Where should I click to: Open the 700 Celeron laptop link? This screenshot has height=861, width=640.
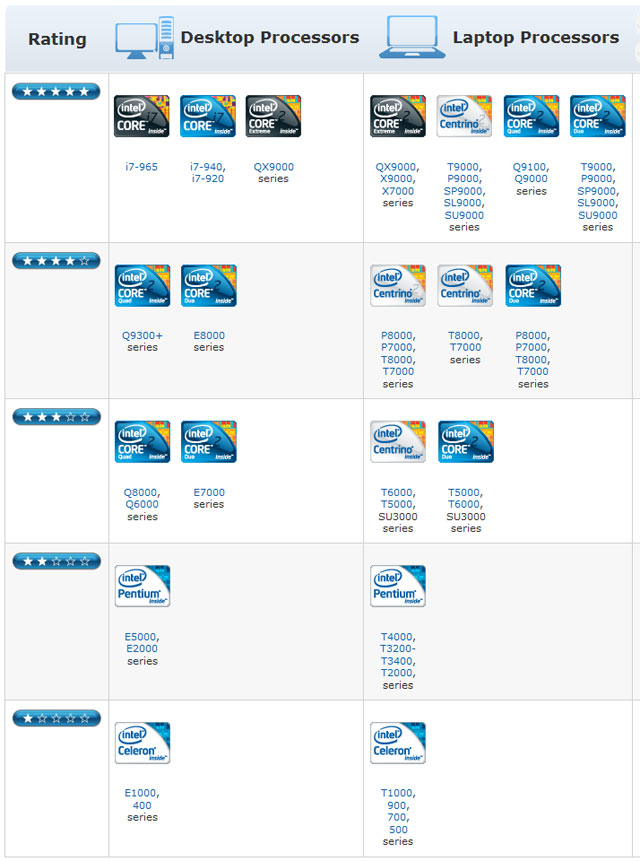click(398, 818)
